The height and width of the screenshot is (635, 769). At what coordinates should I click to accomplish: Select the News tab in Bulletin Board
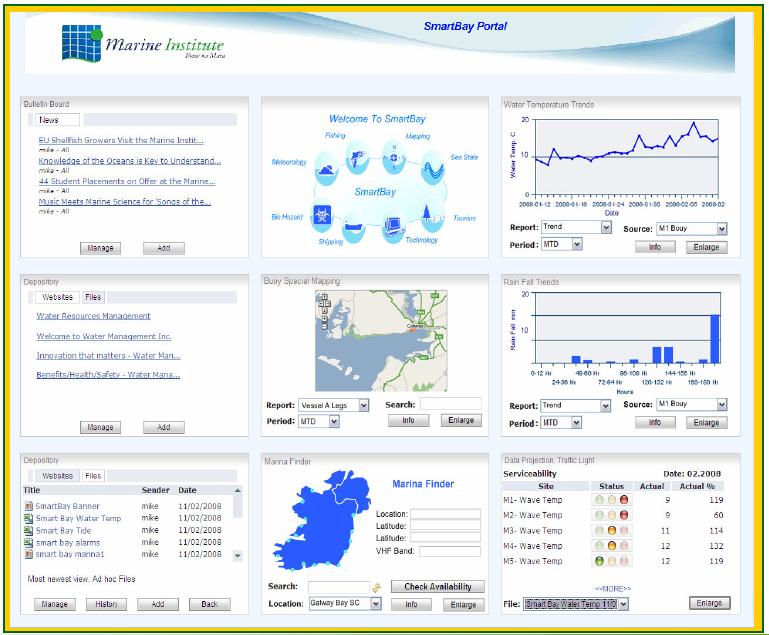(56, 120)
